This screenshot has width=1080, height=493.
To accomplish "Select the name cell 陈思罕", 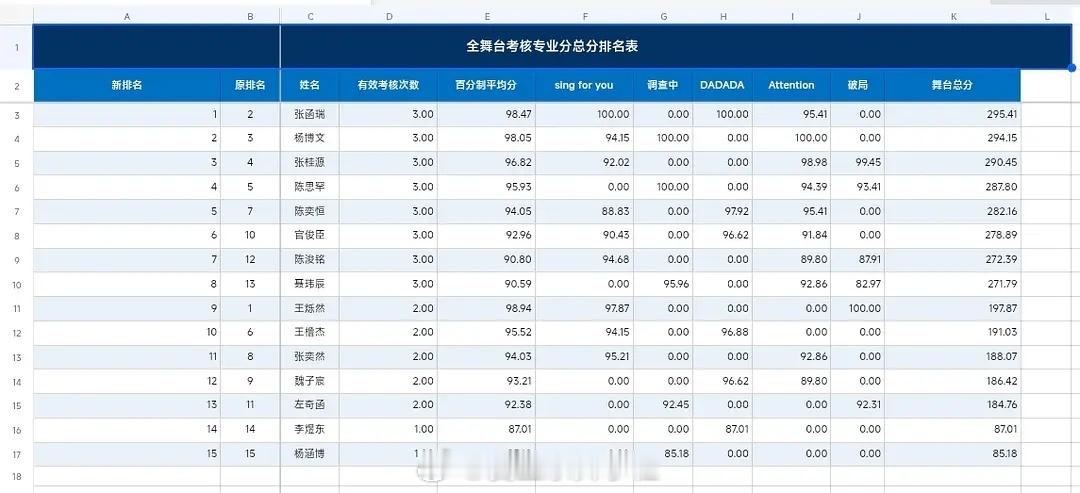I will pyautogui.click(x=310, y=187).
